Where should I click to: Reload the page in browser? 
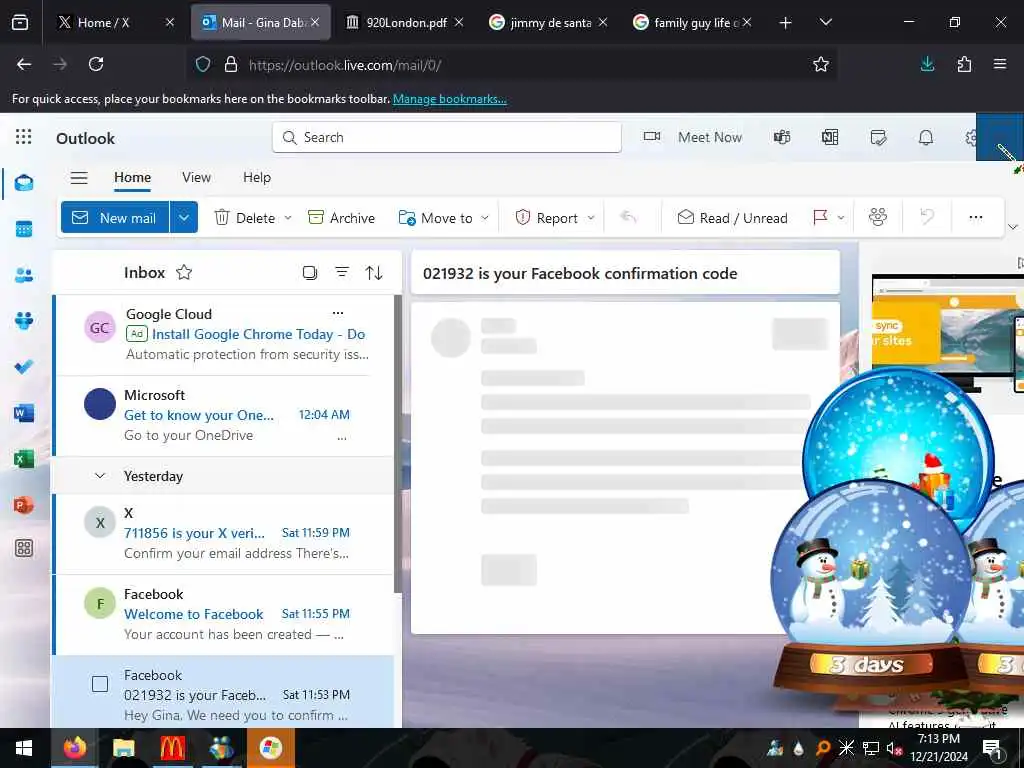click(96, 64)
